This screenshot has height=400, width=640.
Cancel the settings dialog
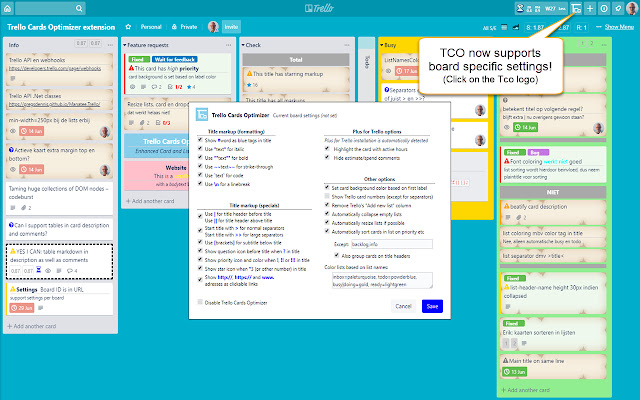[x=403, y=306]
